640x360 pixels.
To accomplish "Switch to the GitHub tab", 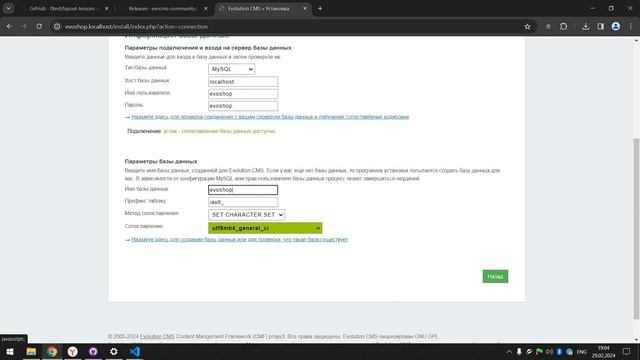I will (x=62, y=8).
